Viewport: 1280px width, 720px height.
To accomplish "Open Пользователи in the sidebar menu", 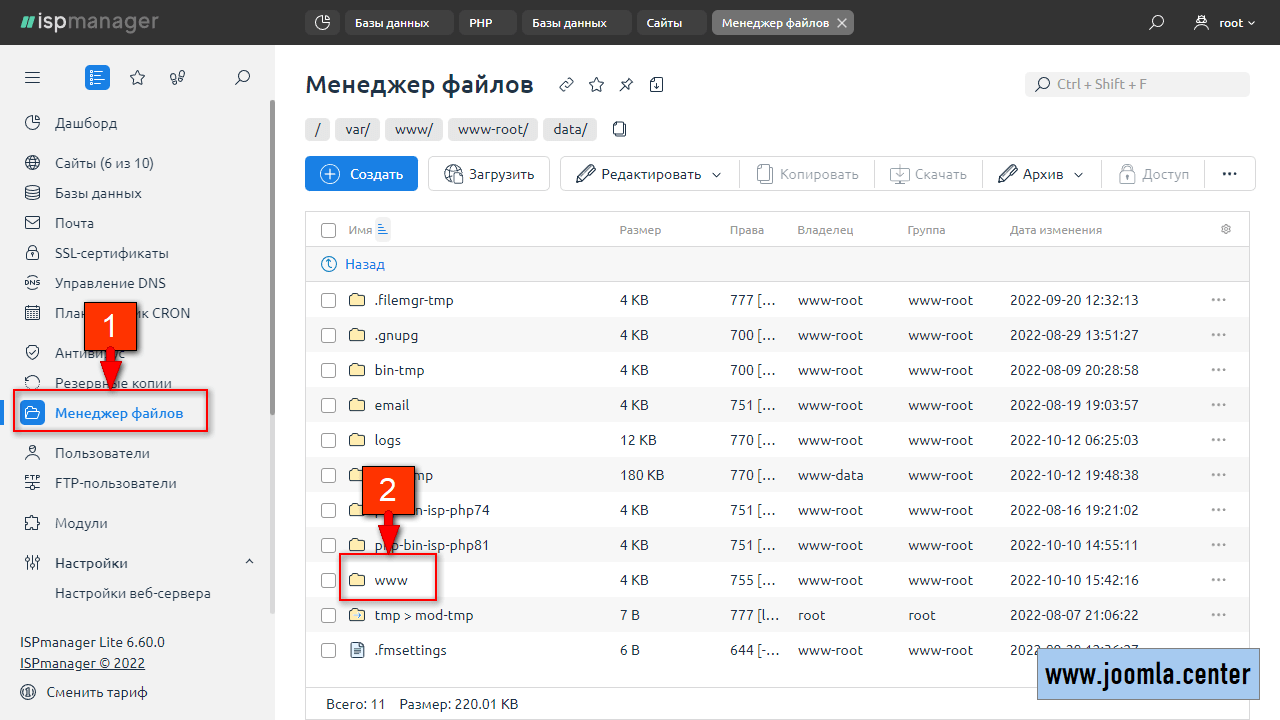I will 102,453.
